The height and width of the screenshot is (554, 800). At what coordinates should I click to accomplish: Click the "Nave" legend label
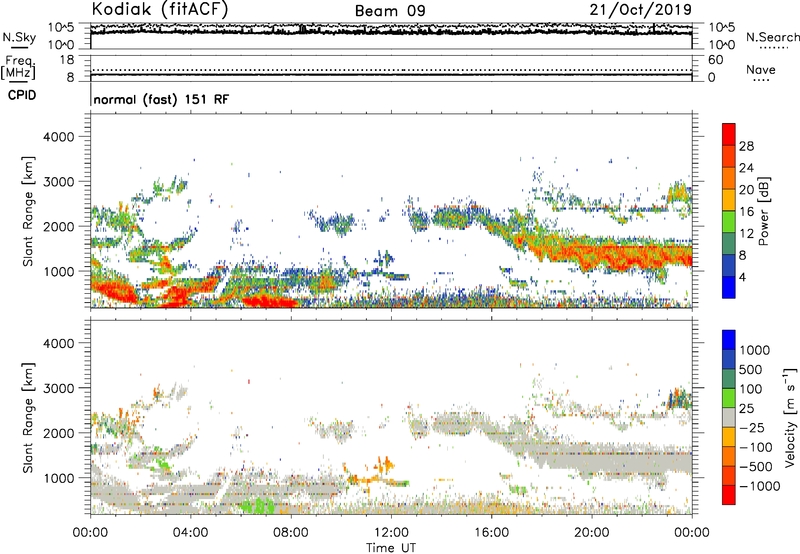[x=761, y=69]
